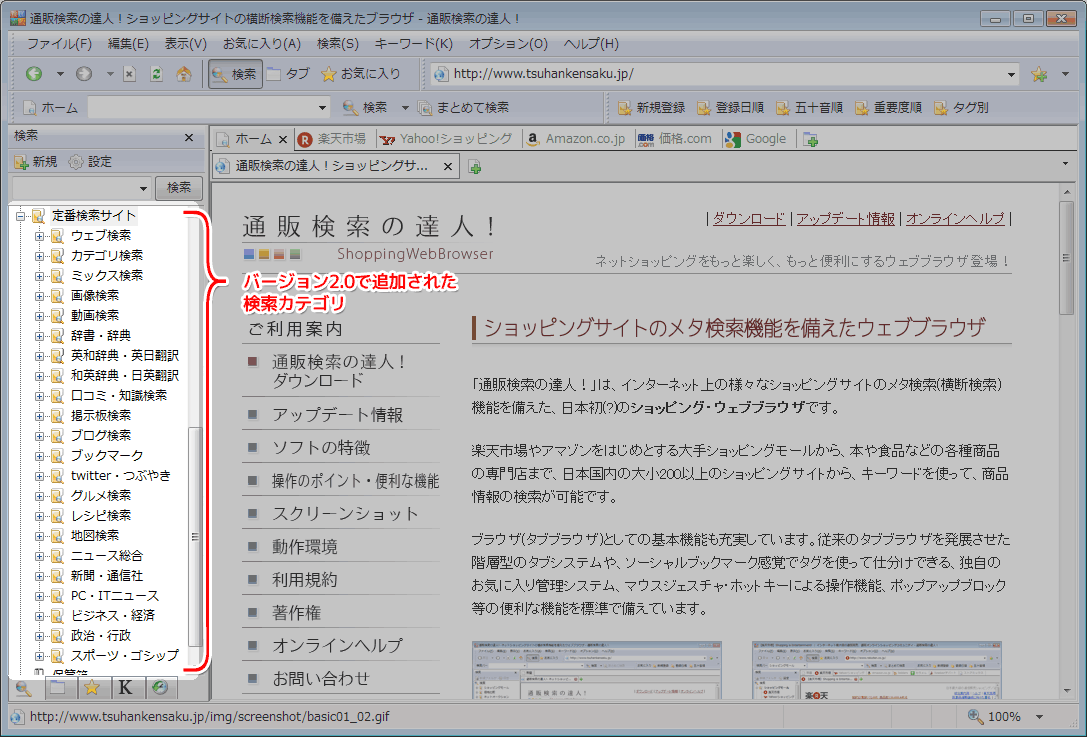Sort favorites with 登録日順
1087x737 pixels.
click(731, 107)
